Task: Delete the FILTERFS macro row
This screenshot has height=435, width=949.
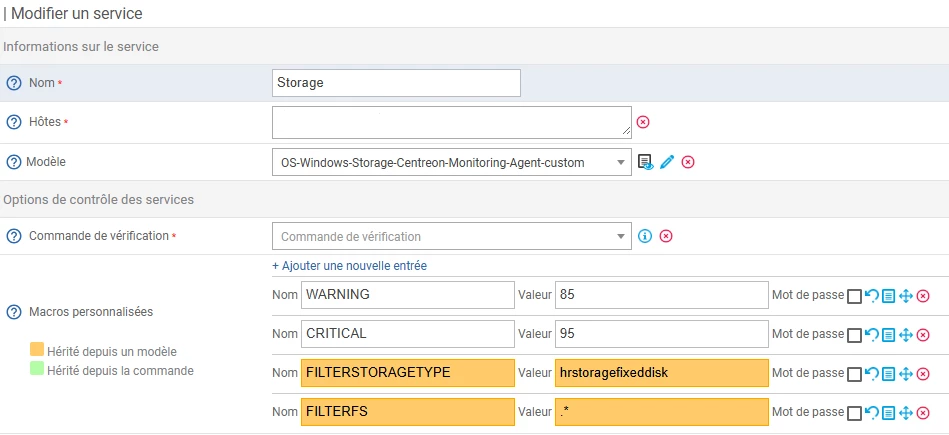Action: [923, 412]
